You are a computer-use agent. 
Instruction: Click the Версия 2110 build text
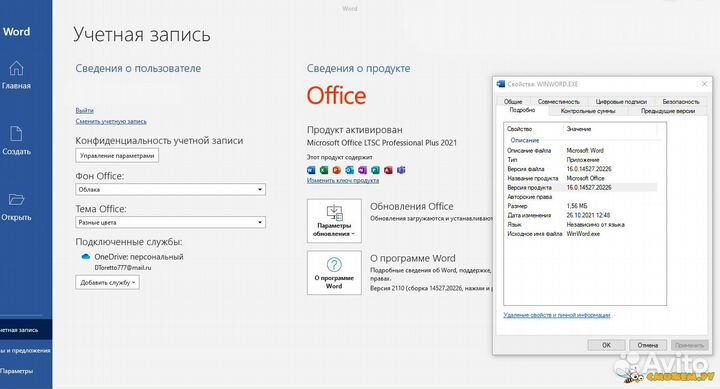click(431, 288)
